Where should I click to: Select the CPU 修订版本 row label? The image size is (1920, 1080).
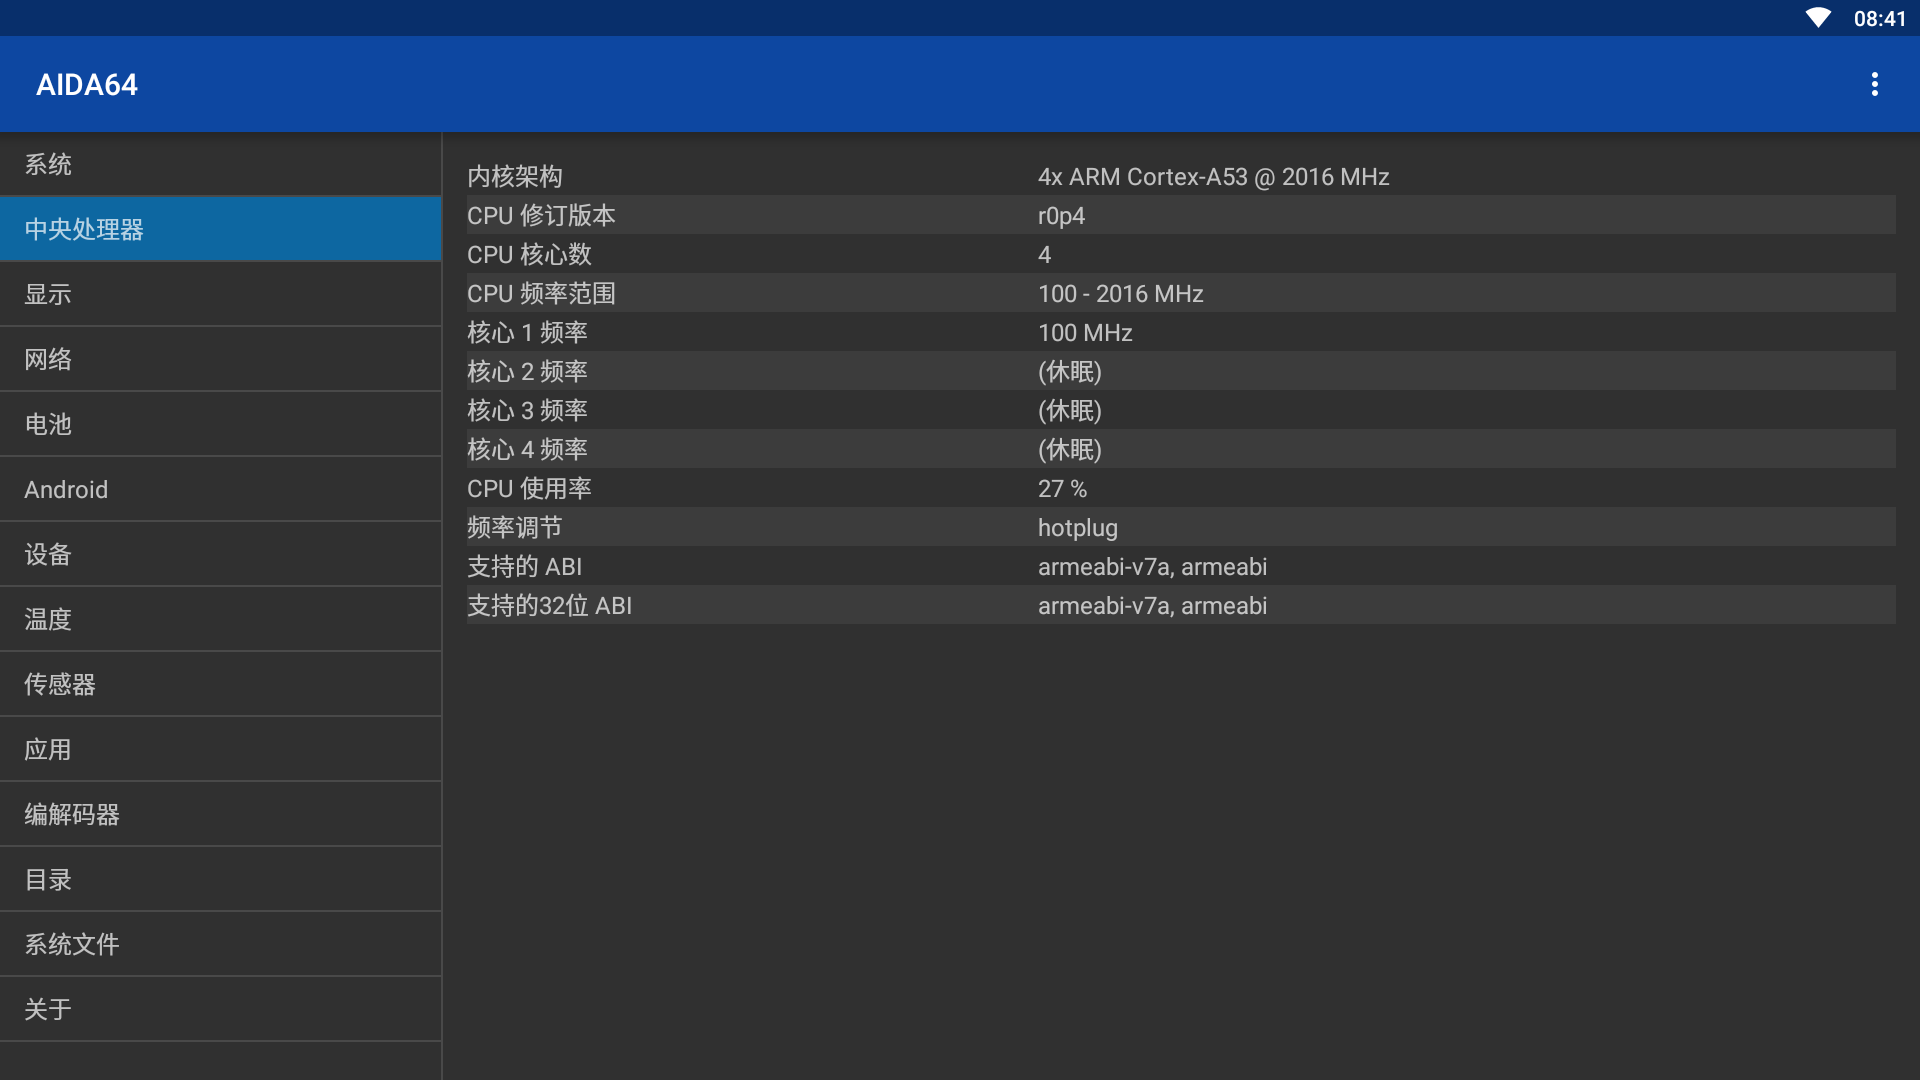coord(541,216)
